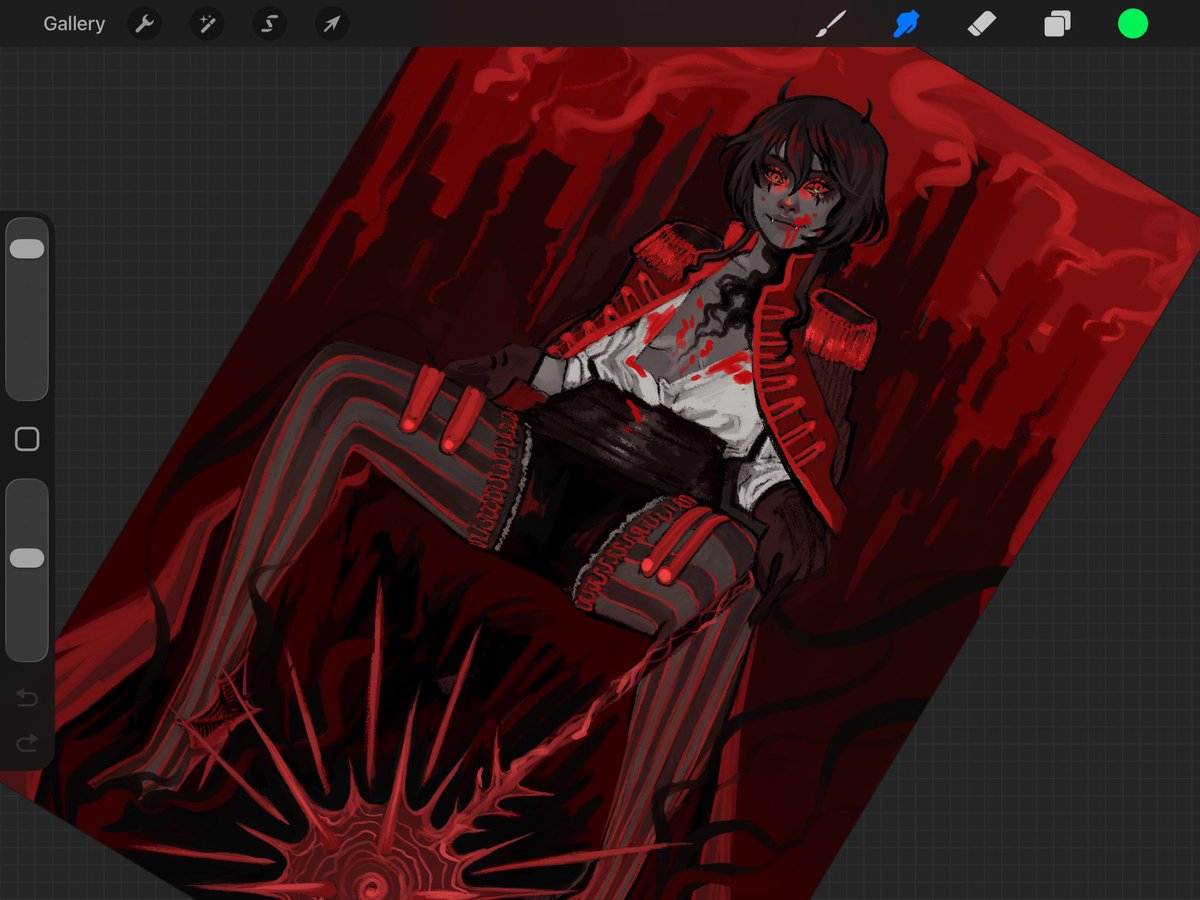This screenshot has height=900, width=1200.
Task: Tap the square Modify button in sidebar
Action: (x=27, y=439)
